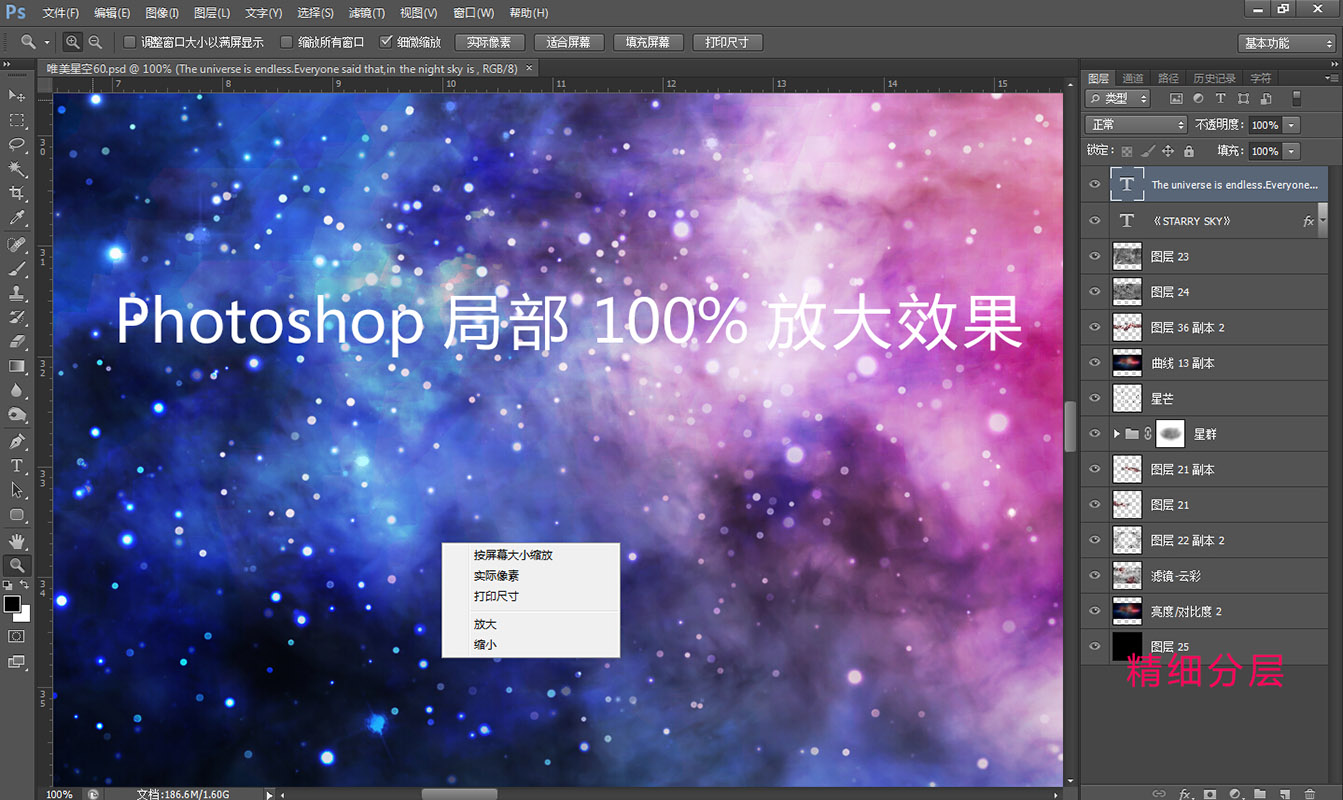The height and width of the screenshot is (800, 1343).
Task: Close the 唯美星空60.psd document tab
Action: pyautogui.click(x=529, y=68)
